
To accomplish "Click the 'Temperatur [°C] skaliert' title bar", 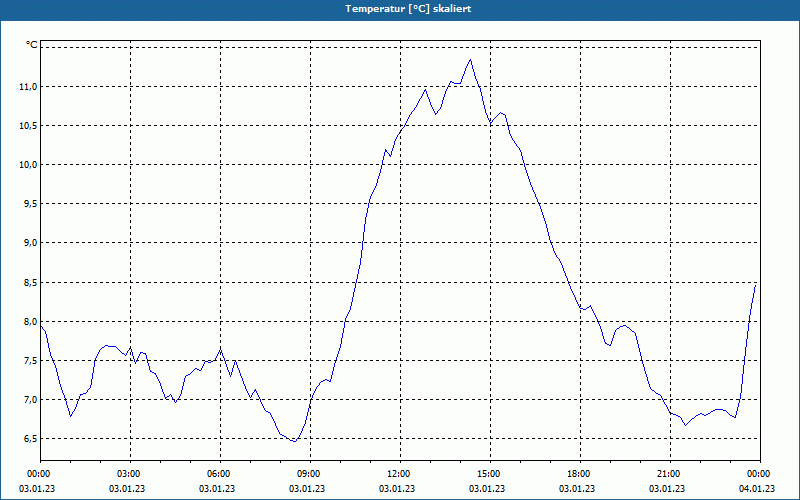I will coord(400,10).
